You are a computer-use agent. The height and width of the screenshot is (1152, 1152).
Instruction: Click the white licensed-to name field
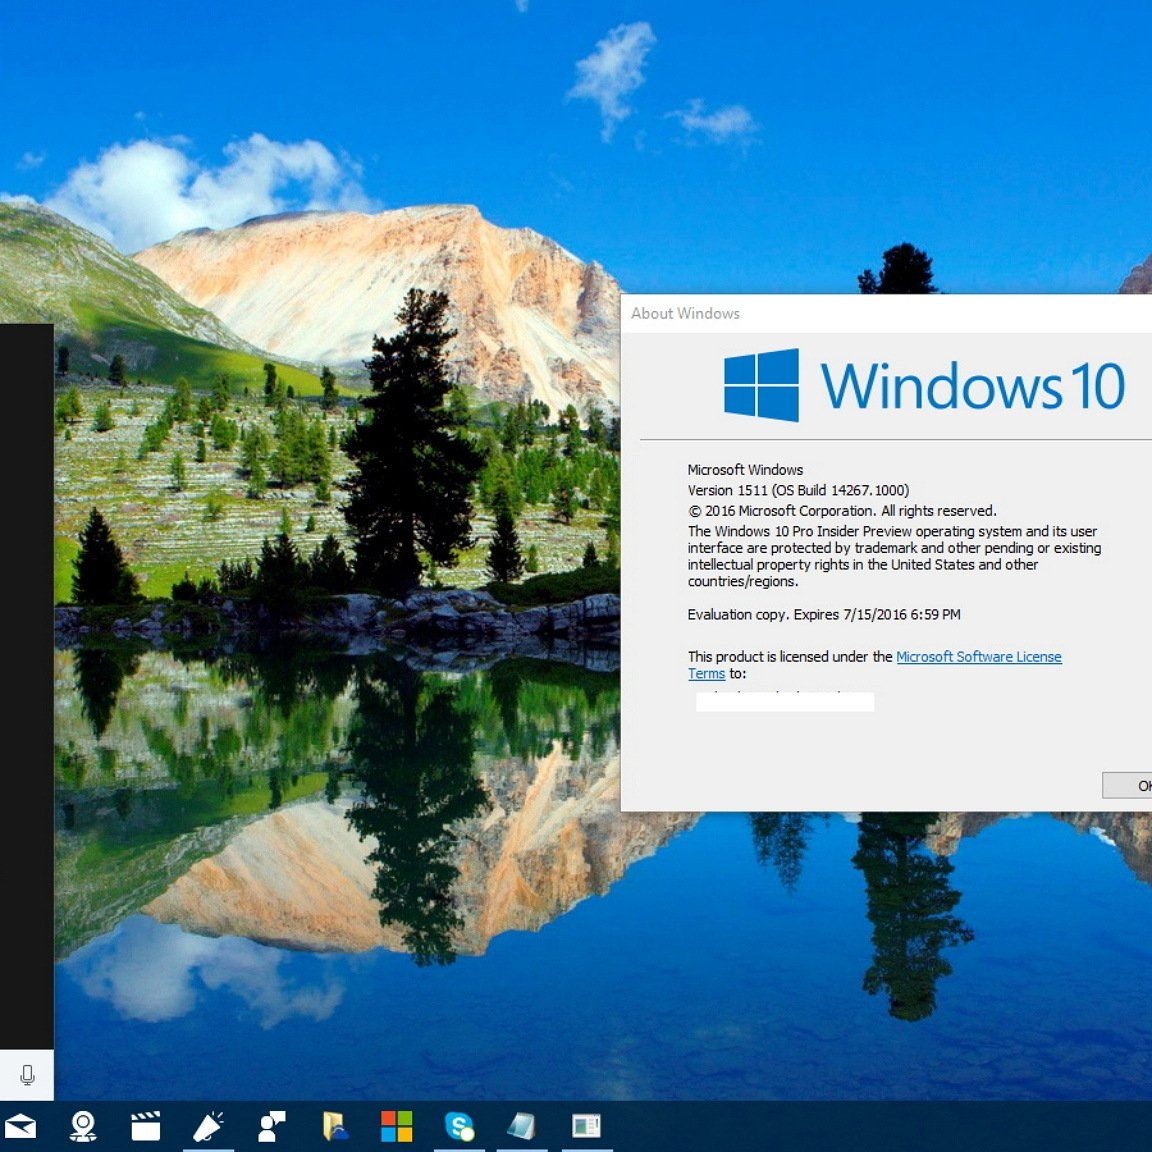coord(785,702)
